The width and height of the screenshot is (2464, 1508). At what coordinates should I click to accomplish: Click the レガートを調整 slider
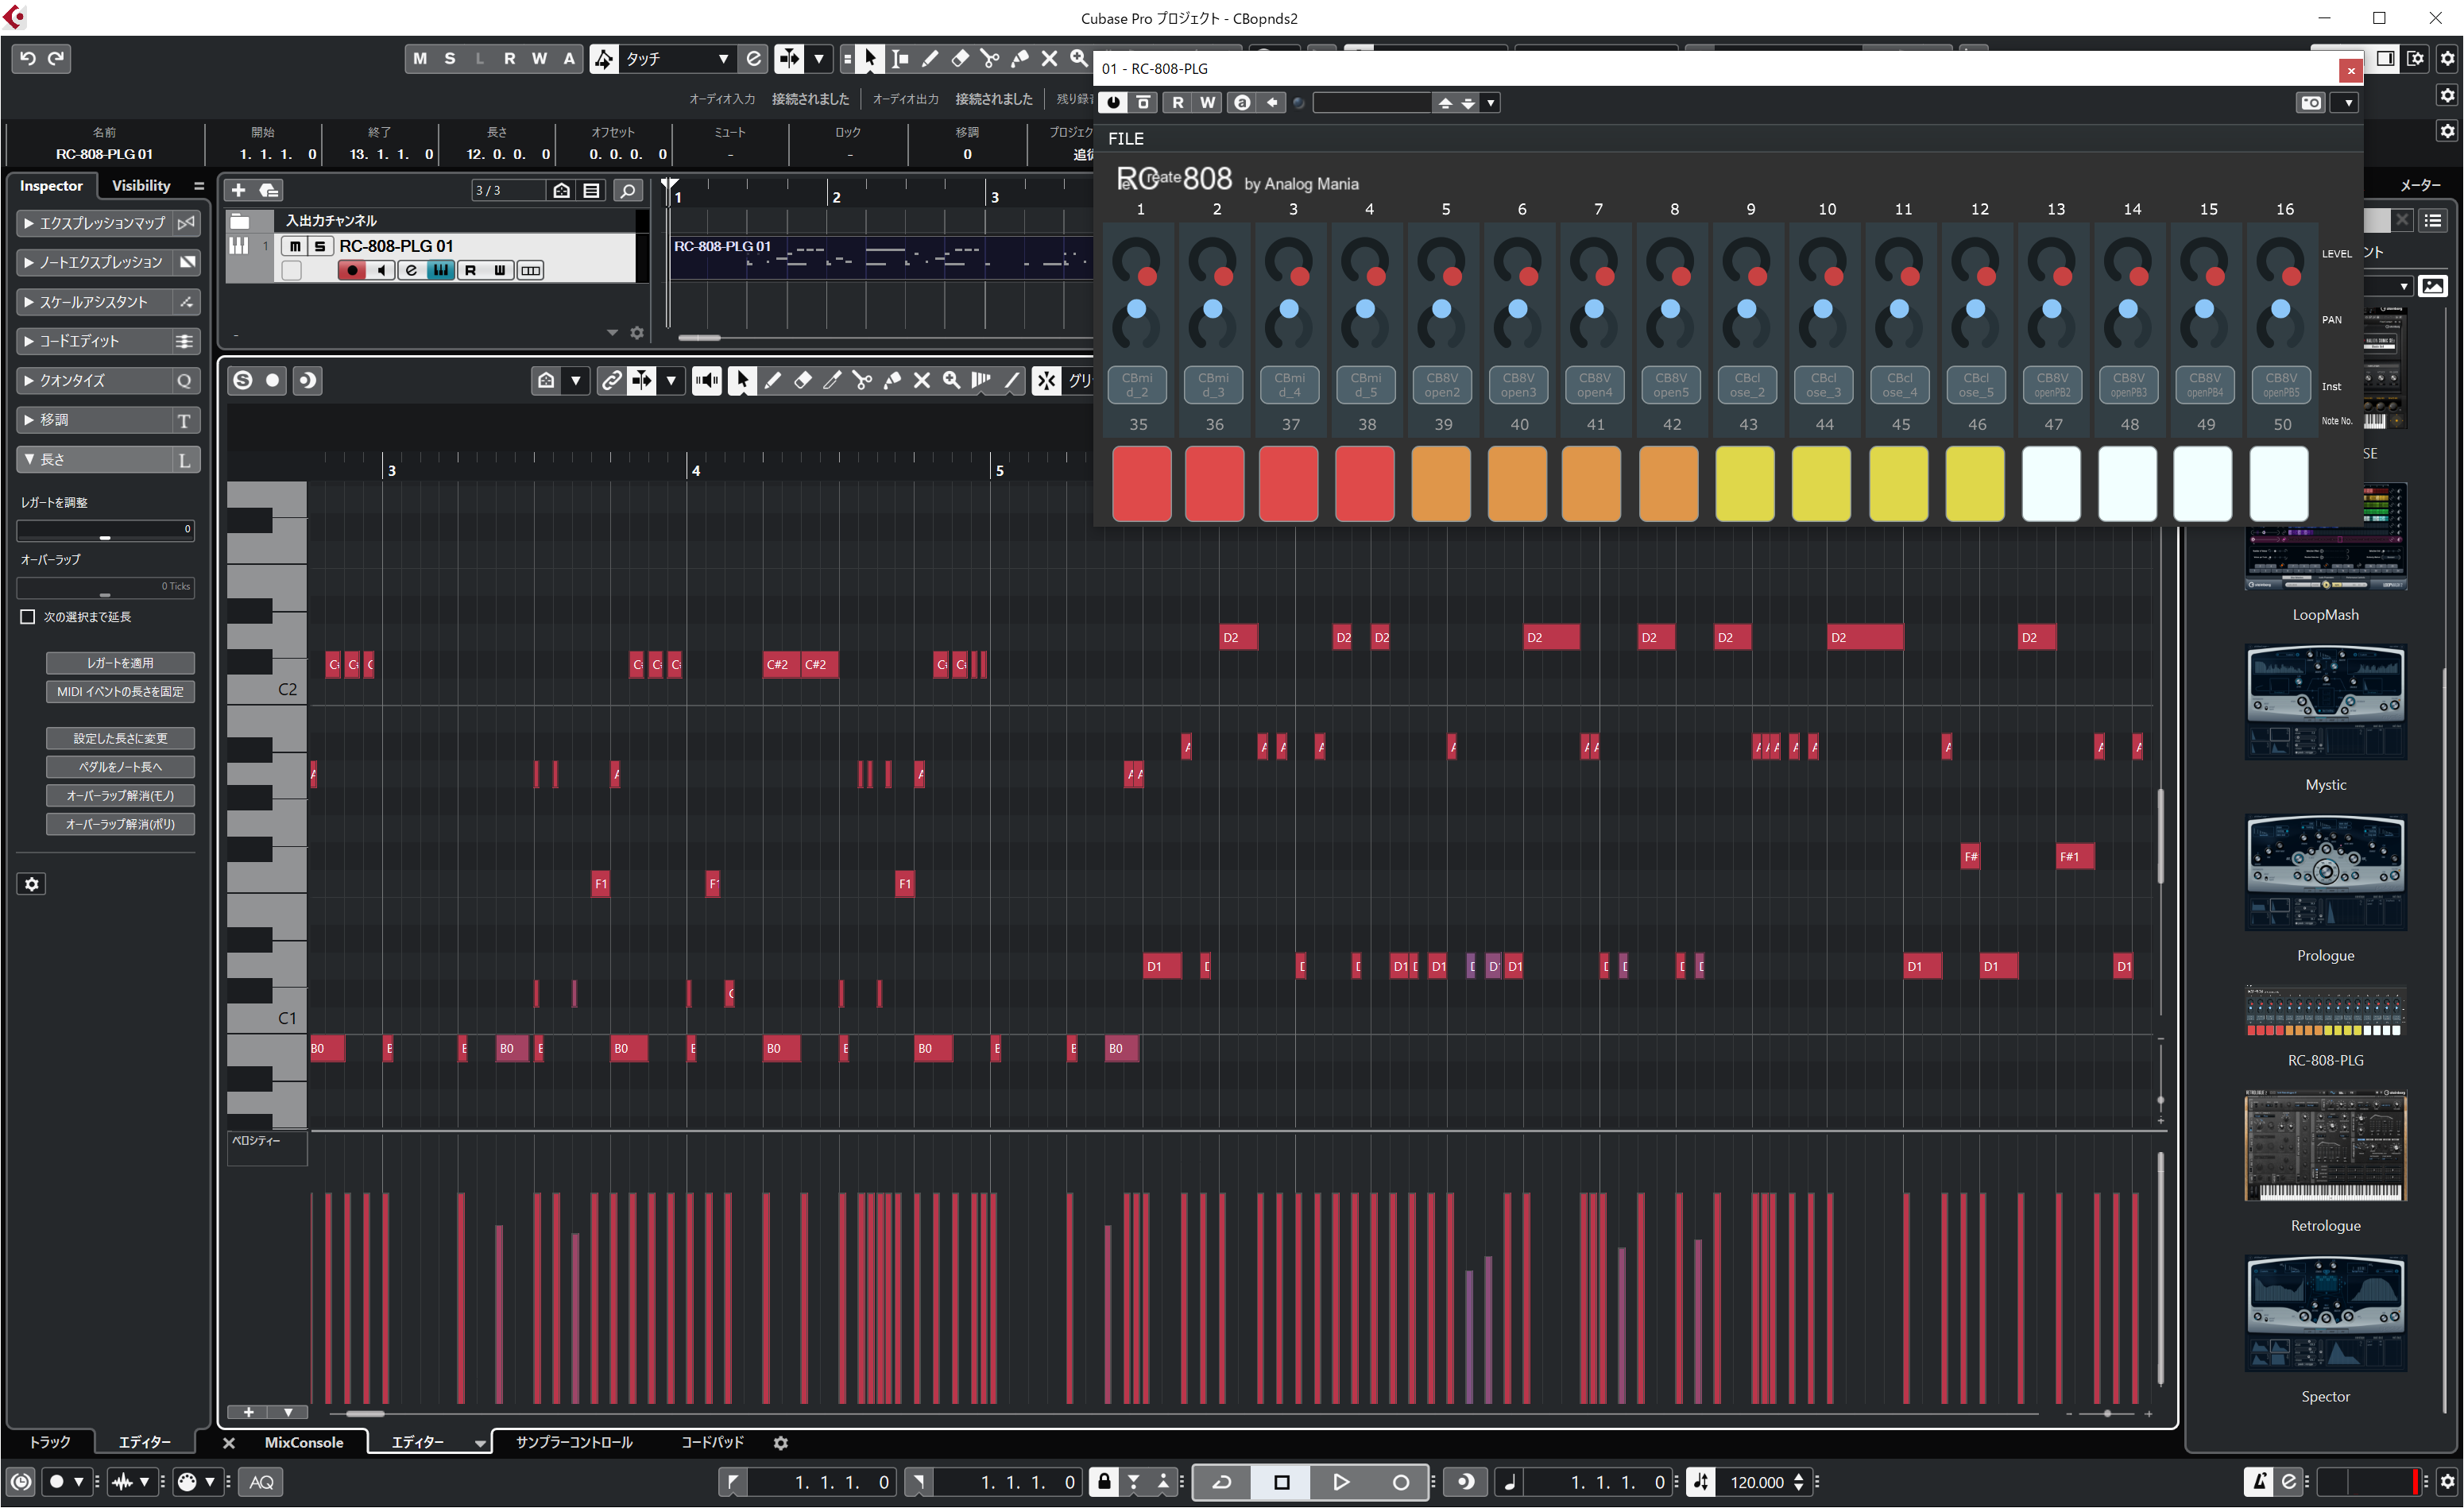[x=105, y=530]
